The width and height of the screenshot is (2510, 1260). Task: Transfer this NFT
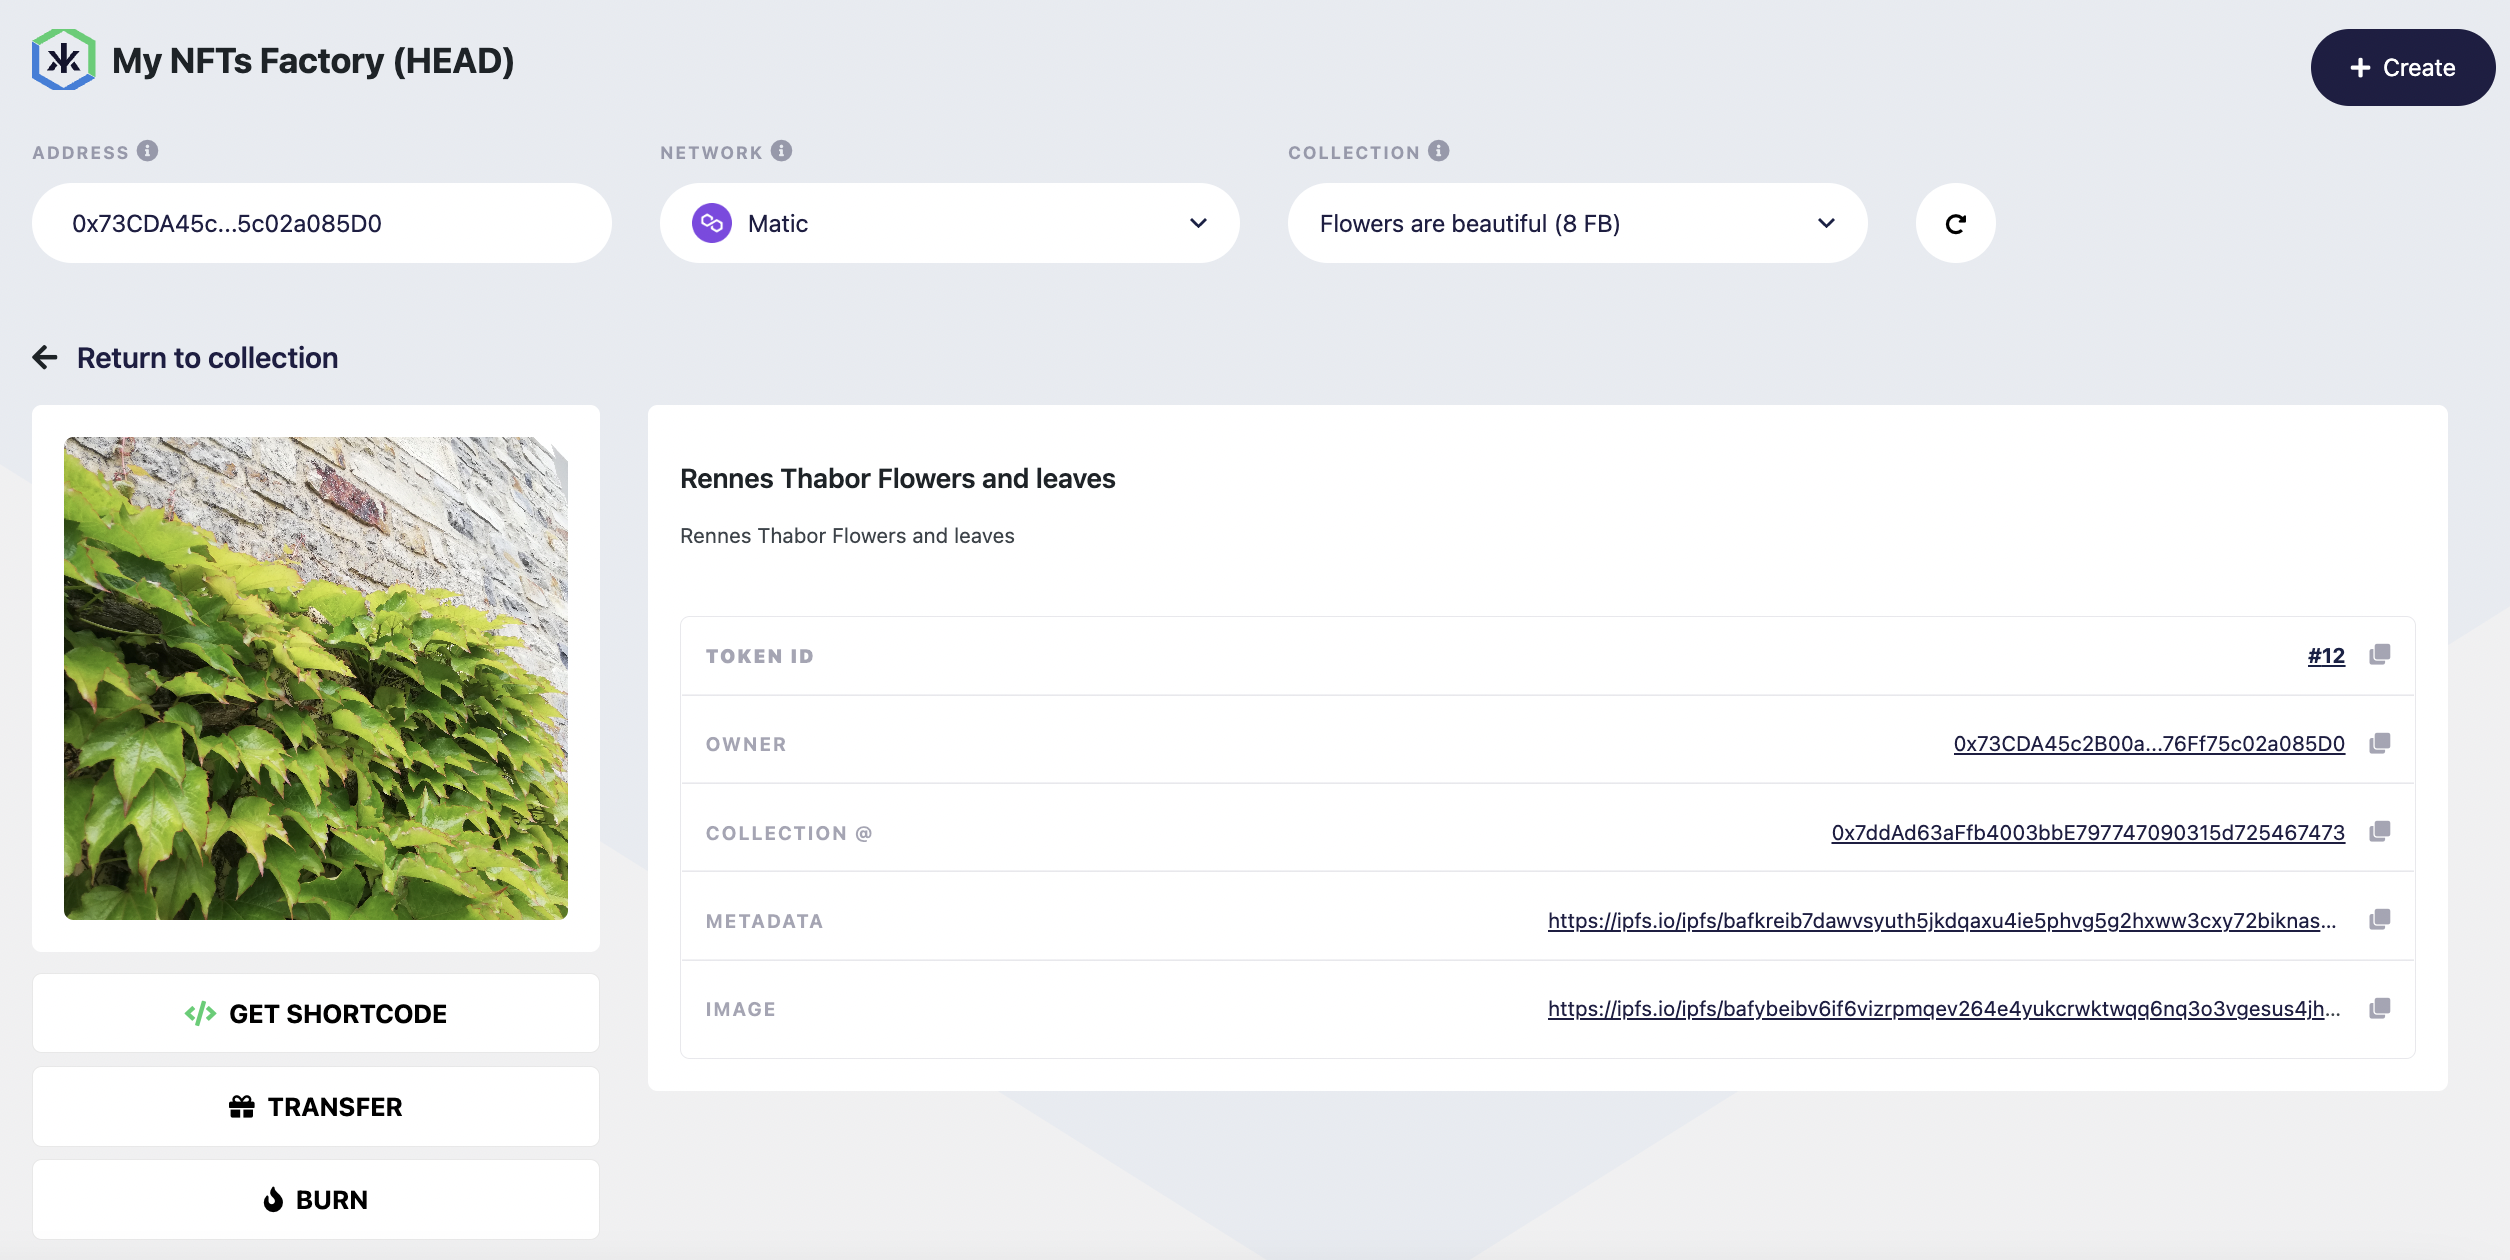tap(316, 1106)
